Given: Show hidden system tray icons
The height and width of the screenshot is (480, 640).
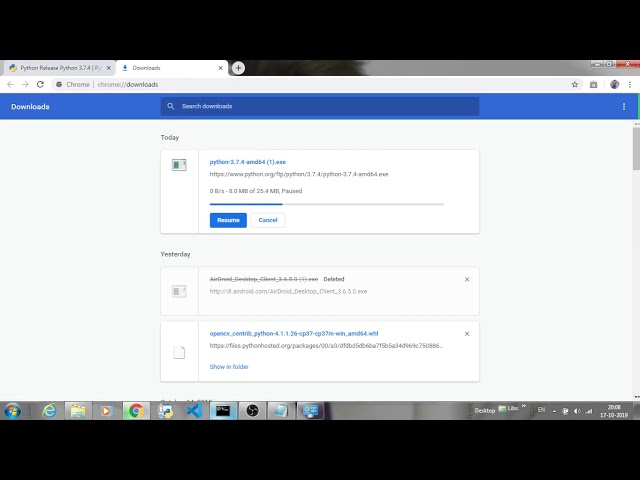Looking at the screenshot, I should [x=554, y=411].
